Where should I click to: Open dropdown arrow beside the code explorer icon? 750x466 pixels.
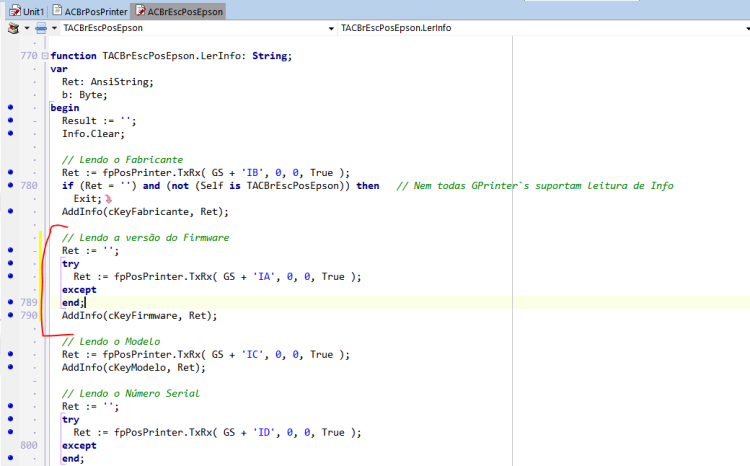pos(27,28)
